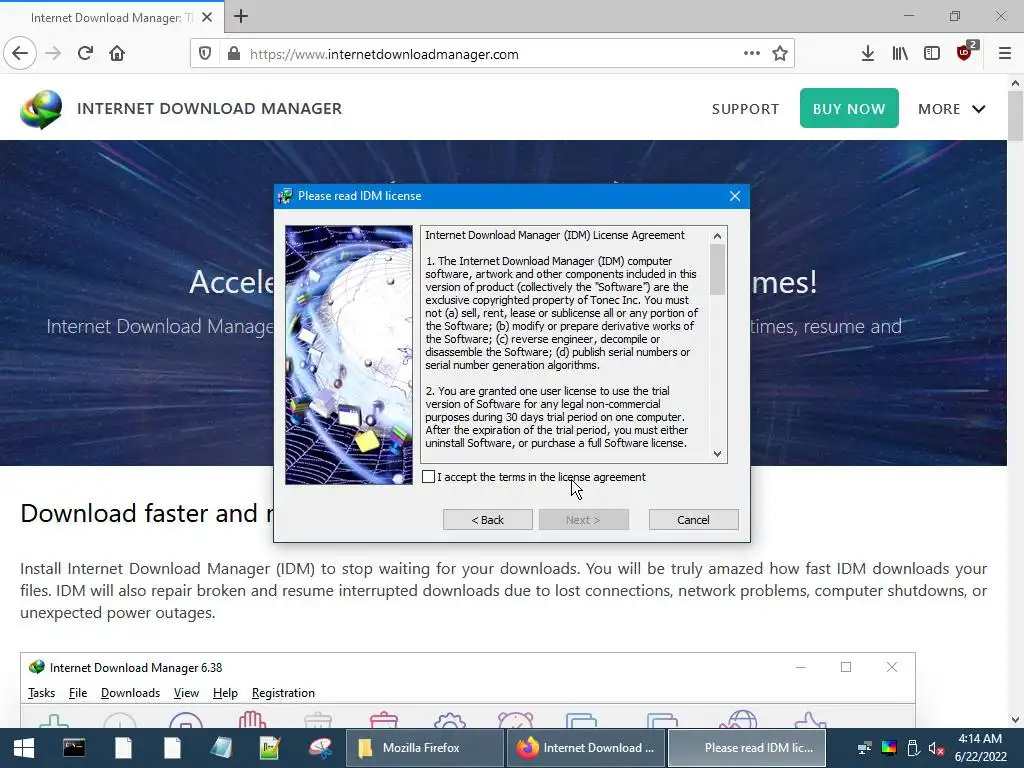
Task: Click the Back button in the license dialog
Action: 487,520
